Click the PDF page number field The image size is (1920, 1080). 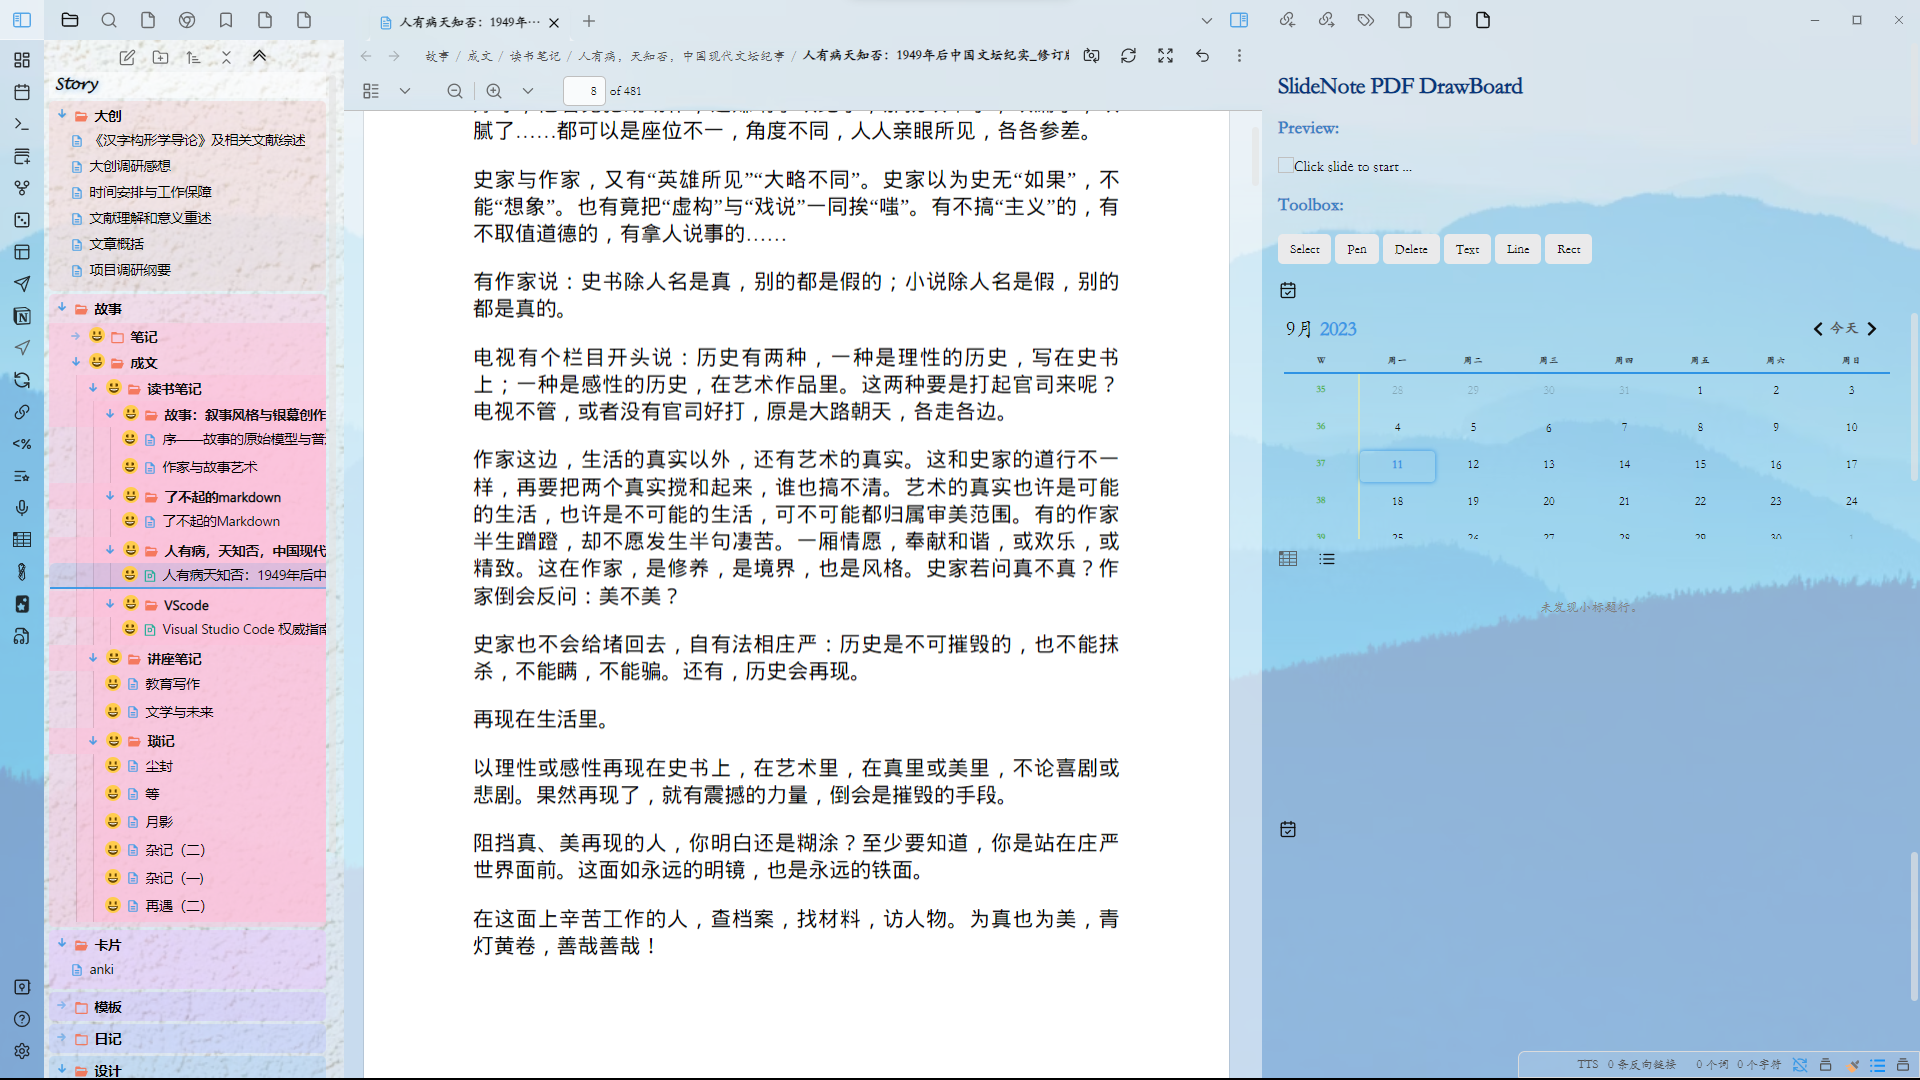584,91
